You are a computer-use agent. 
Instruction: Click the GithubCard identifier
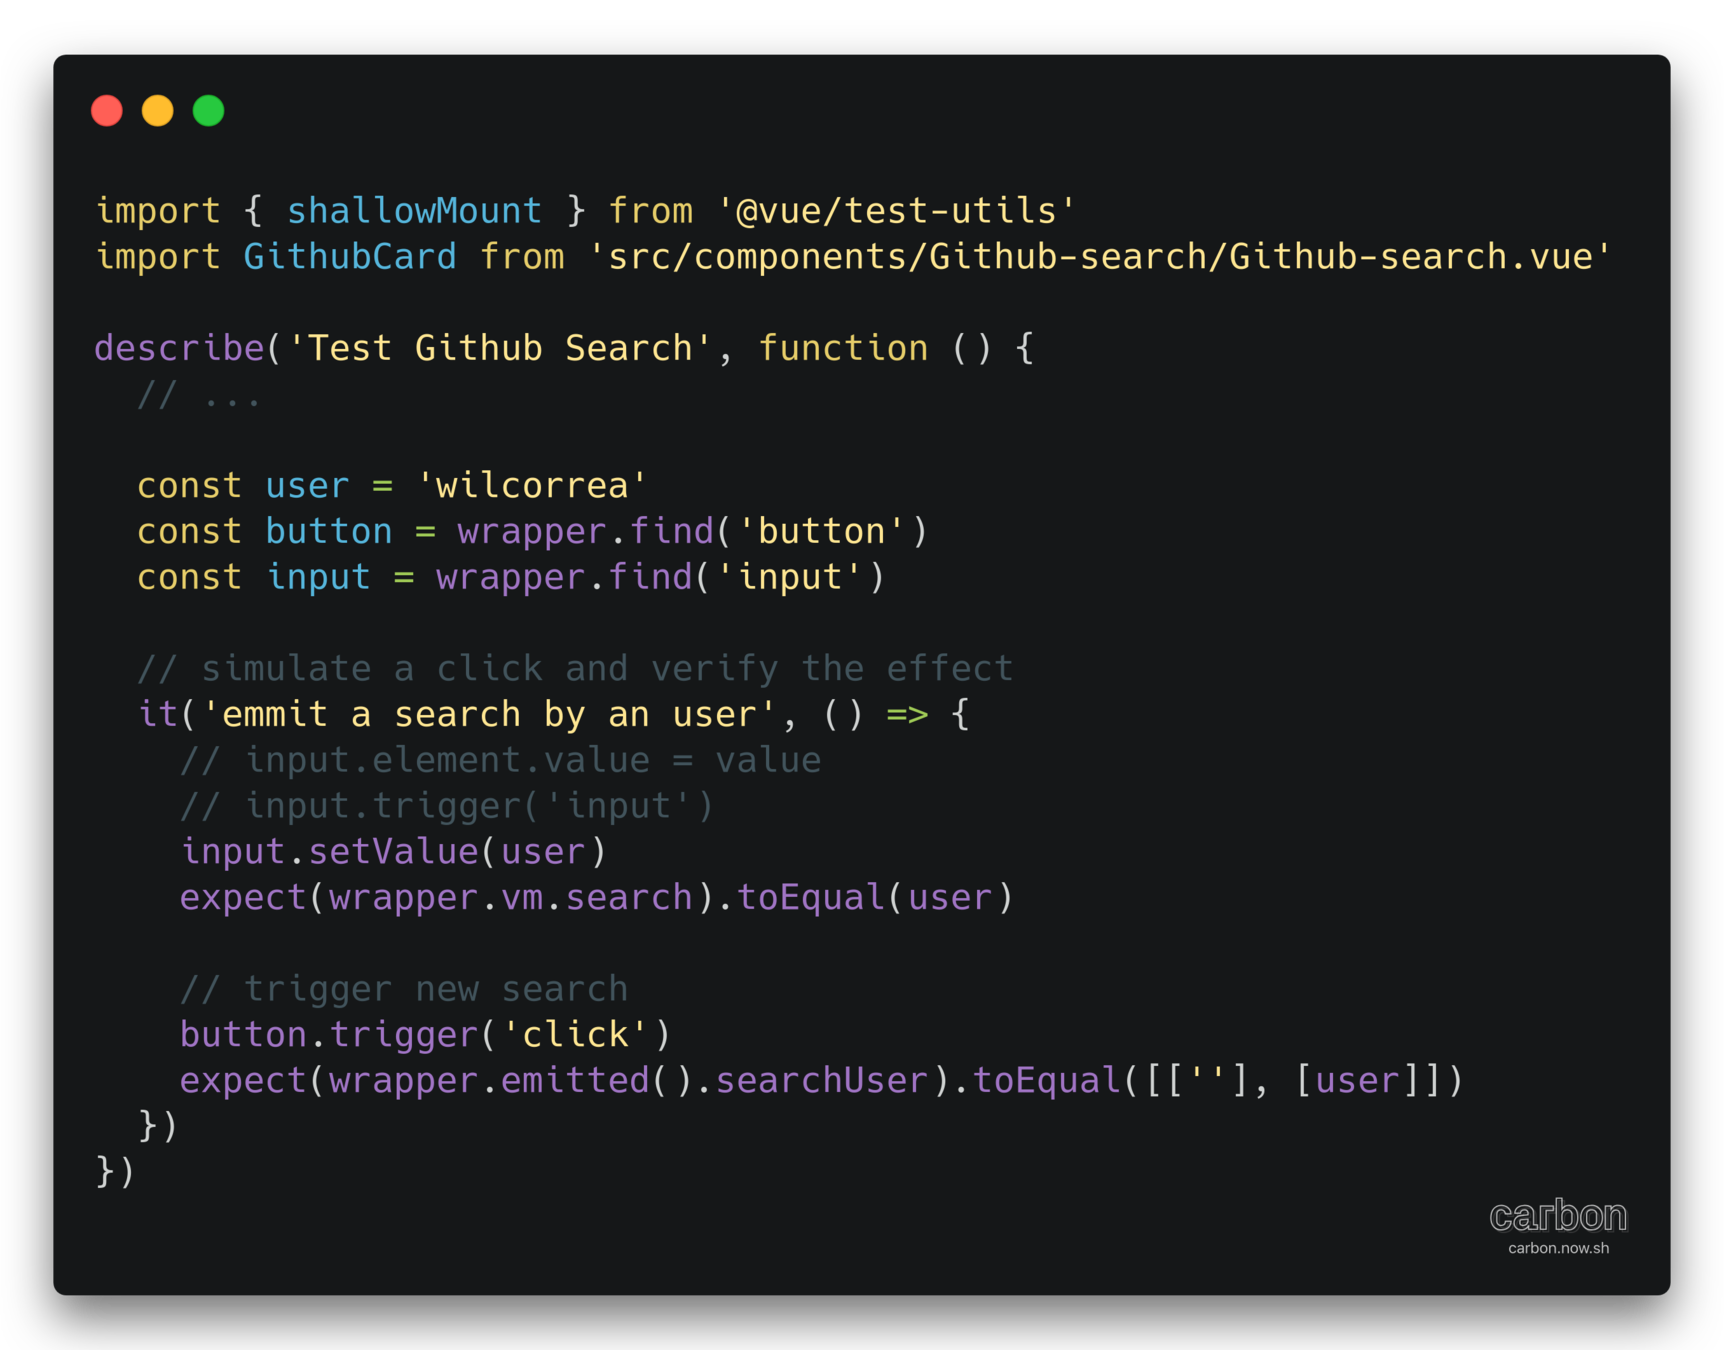(x=350, y=257)
